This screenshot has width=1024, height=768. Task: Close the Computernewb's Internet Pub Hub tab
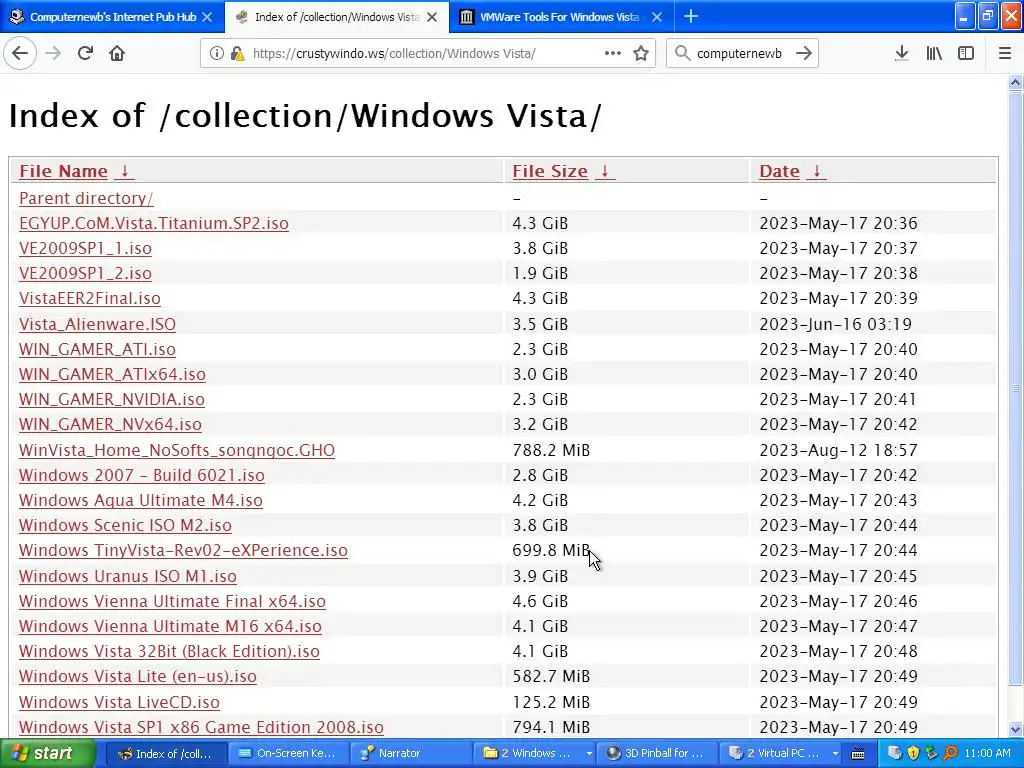pyautogui.click(x=207, y=17)
